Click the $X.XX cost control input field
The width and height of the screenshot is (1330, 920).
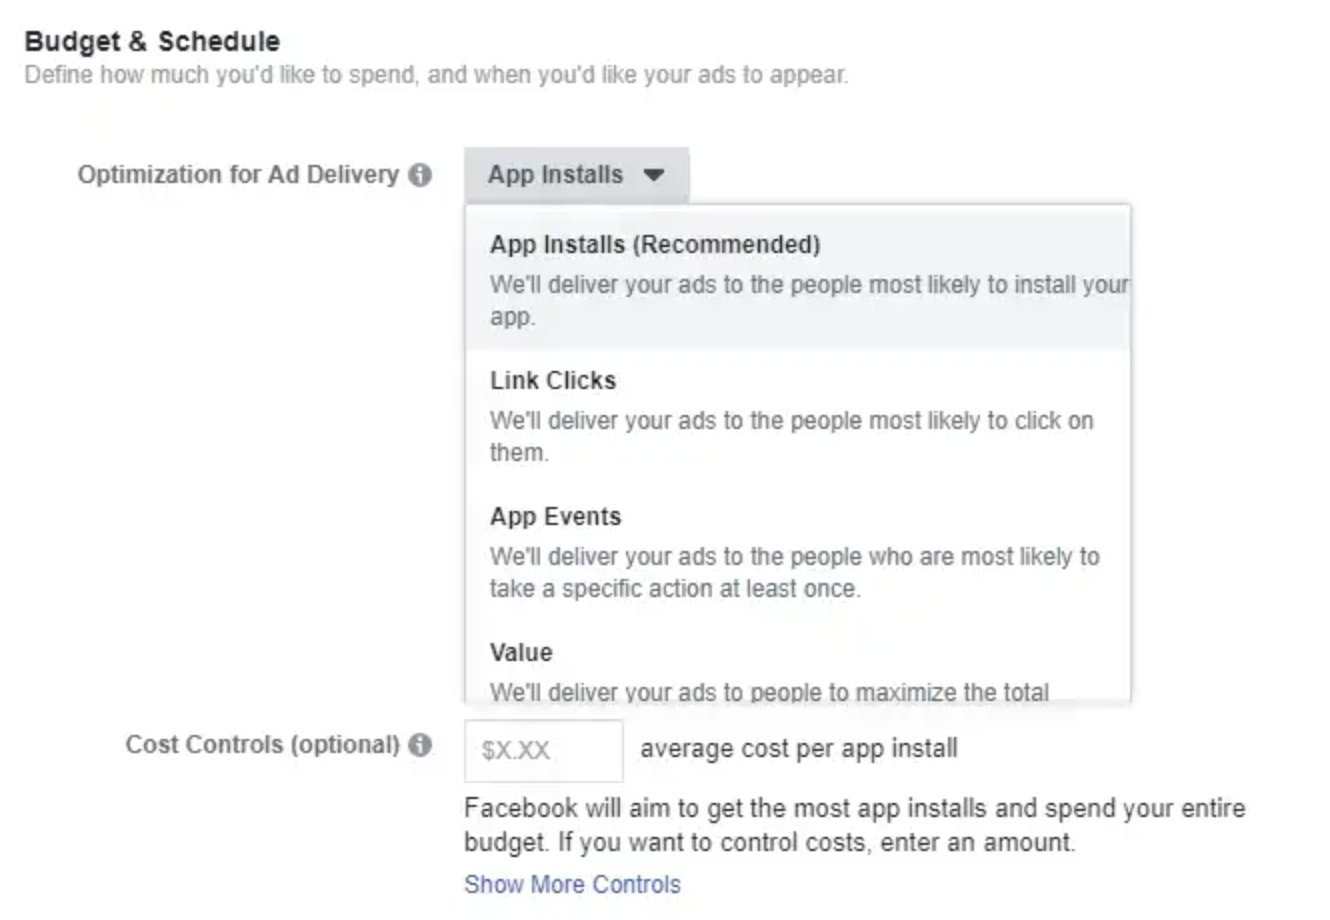543,750
